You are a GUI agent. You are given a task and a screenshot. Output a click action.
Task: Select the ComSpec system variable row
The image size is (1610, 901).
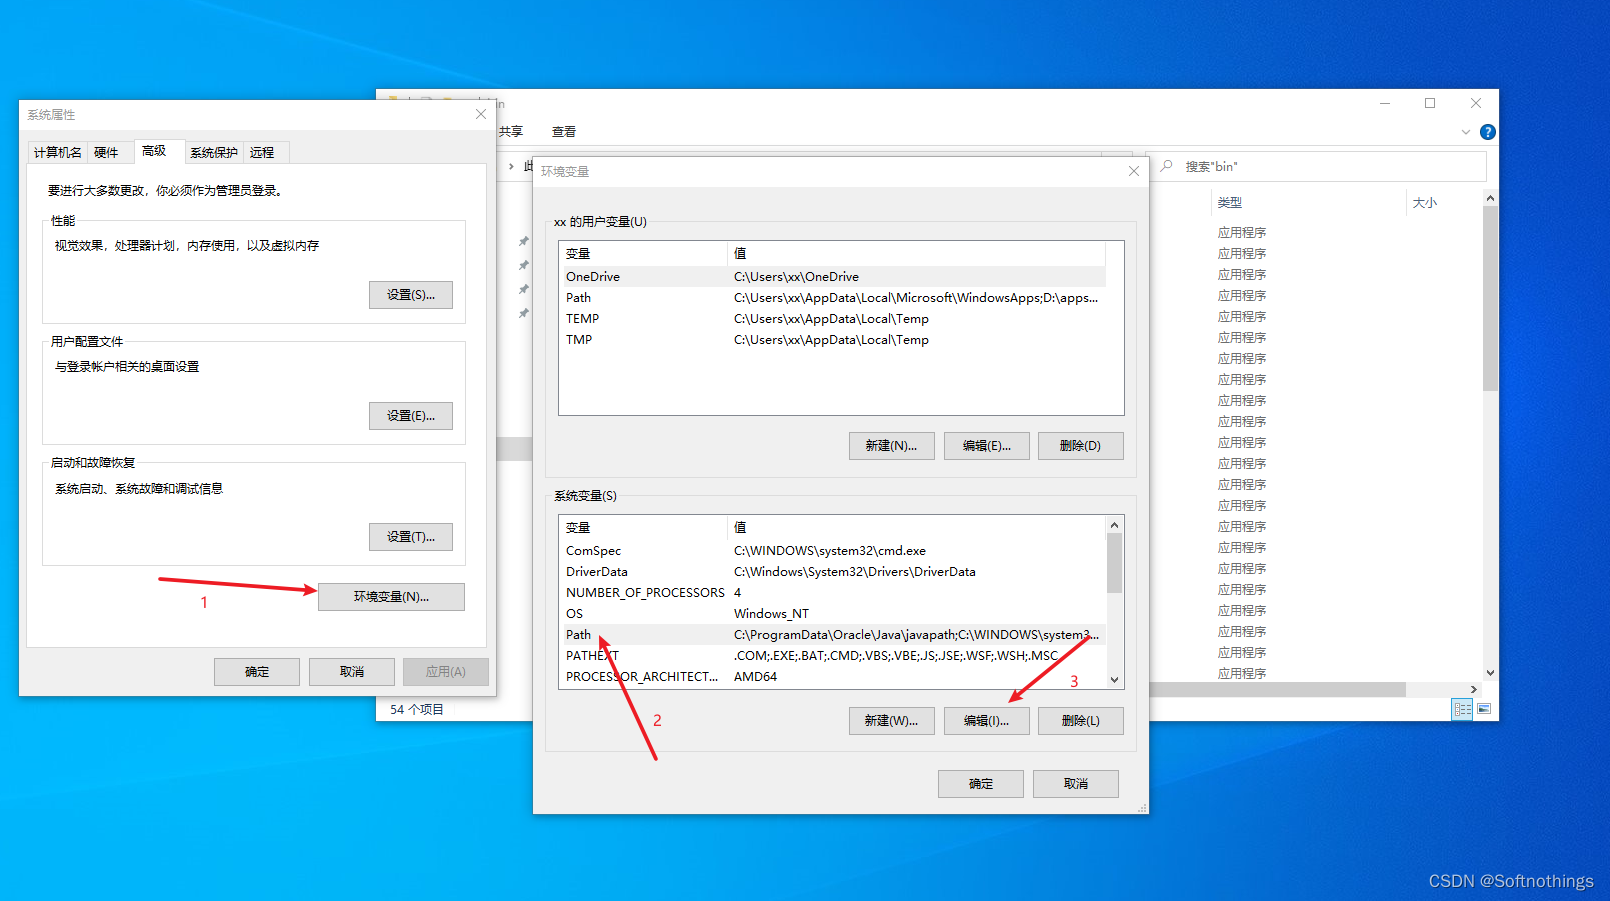coord(833,551)
